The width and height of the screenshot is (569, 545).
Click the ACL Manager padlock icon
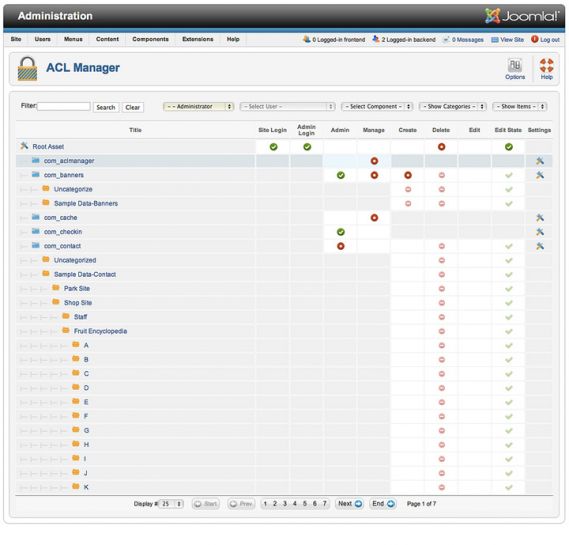pos(27,68)
